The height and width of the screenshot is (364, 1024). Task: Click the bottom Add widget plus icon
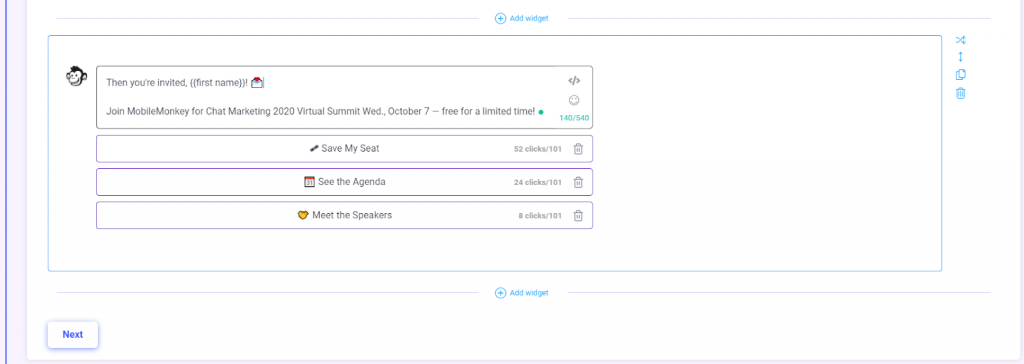point(500,293)
